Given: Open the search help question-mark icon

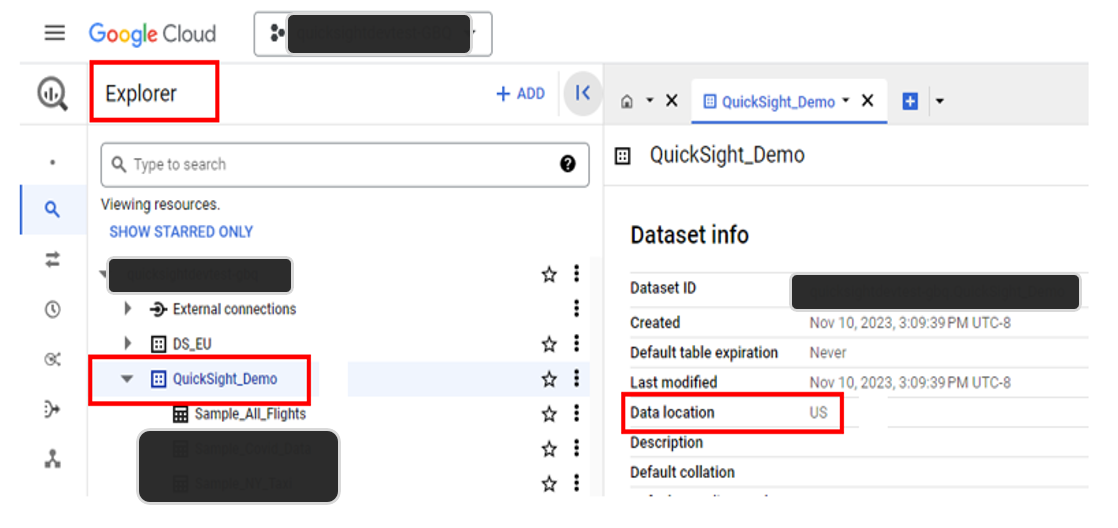Looking at the screenshot, I should point(568,165).
